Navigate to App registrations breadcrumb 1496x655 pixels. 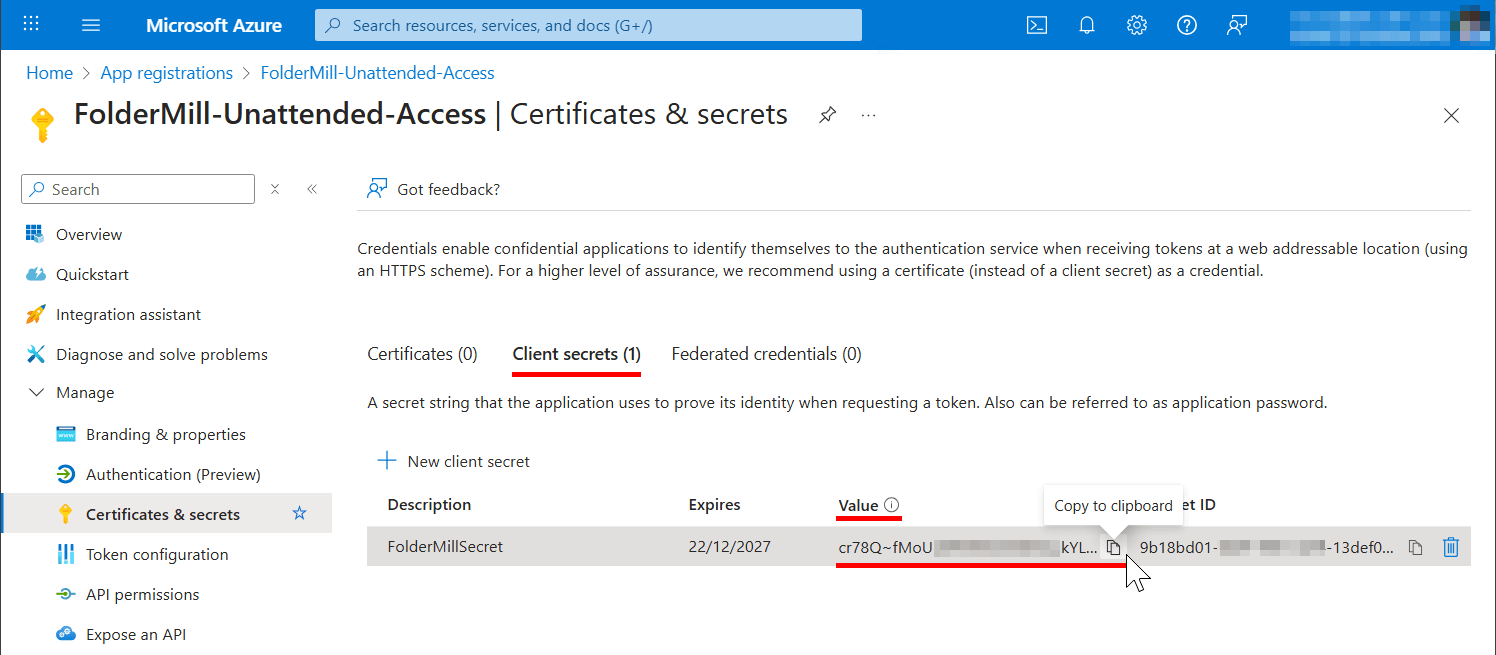tap(166, 72)
